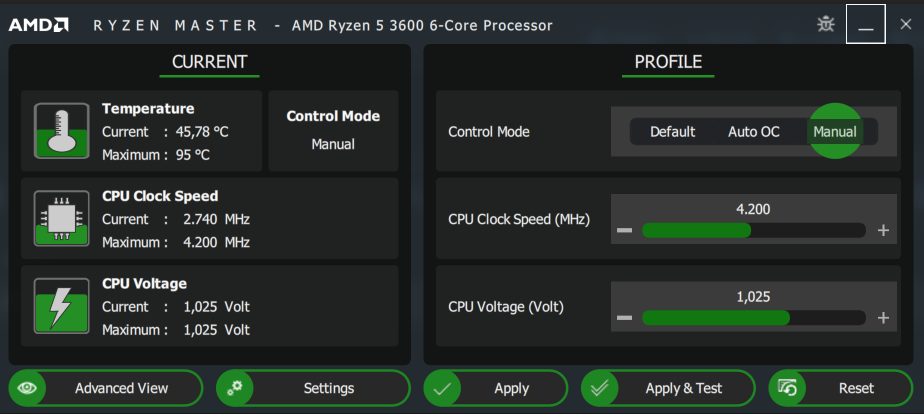Image resolution: width=924 pixels, height=414 pixels.
Task: Switch control mode to Auto OC
Action: (753, 131)
